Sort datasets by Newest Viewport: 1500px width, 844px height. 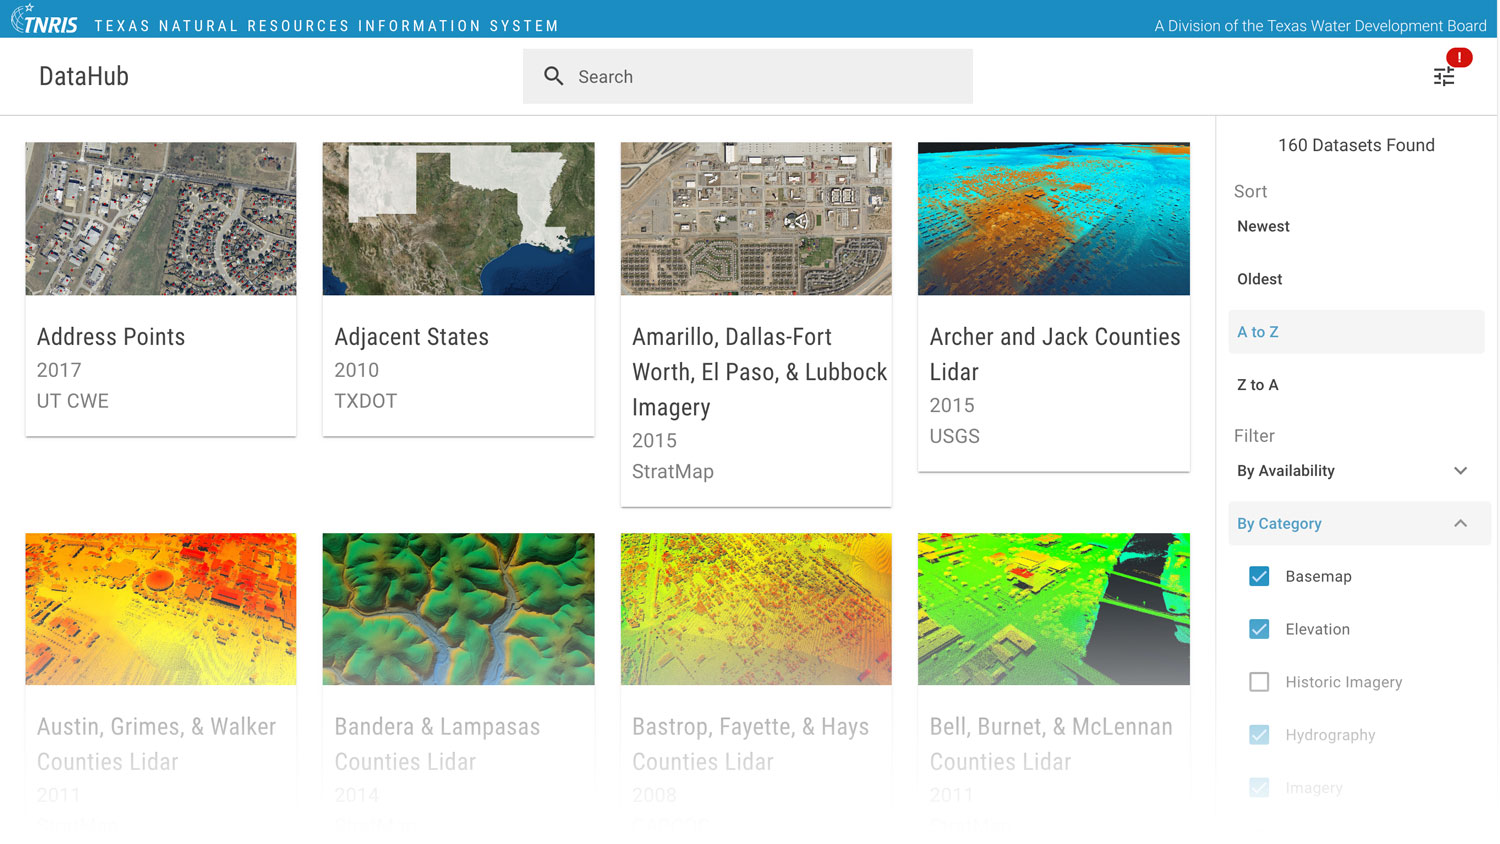click(x=1263, y=226)
